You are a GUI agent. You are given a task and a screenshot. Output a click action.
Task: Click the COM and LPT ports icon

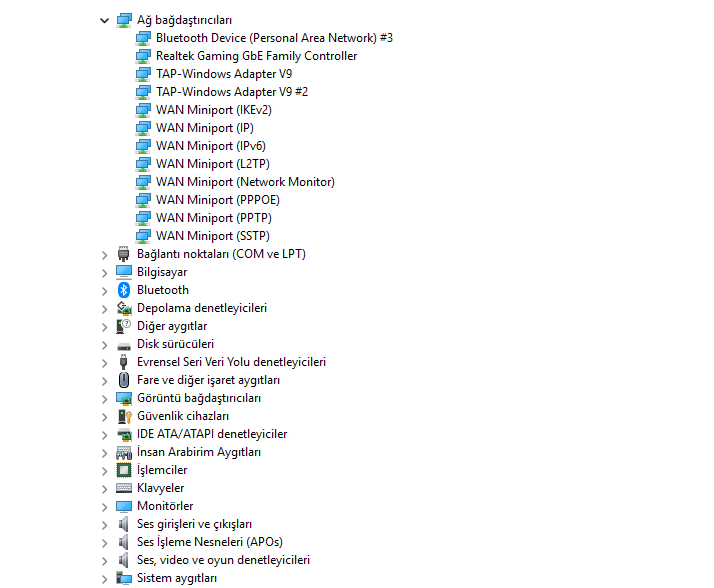pos(123,254)
